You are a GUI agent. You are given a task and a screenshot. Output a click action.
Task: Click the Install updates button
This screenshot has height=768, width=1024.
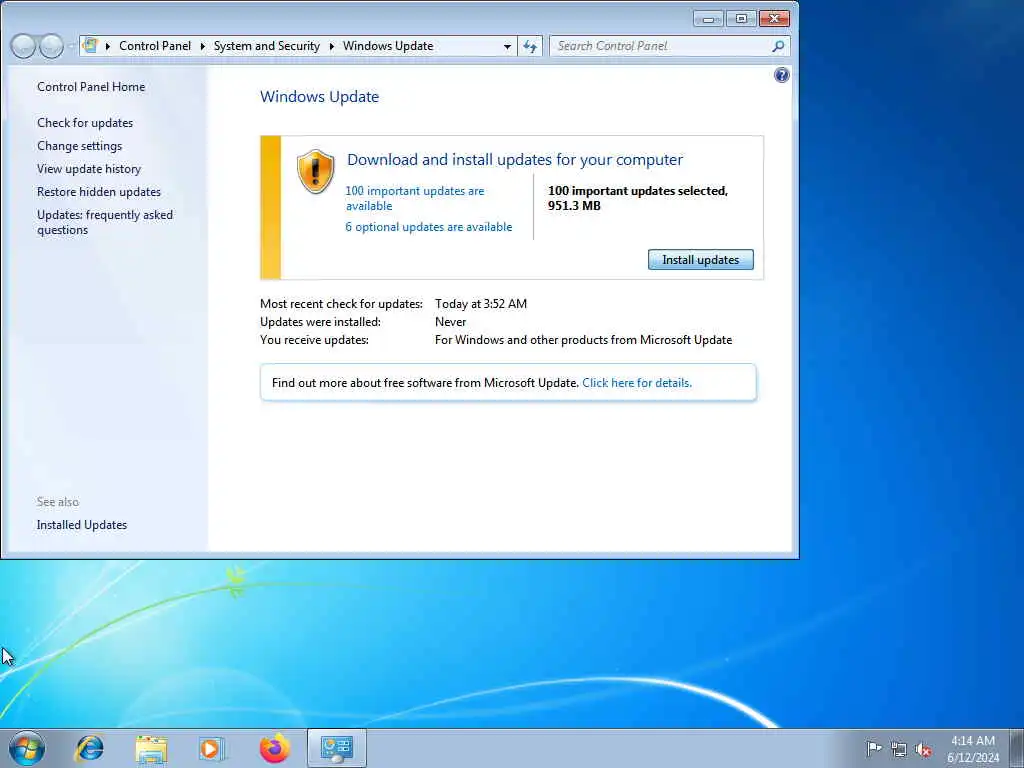[701, 259]
